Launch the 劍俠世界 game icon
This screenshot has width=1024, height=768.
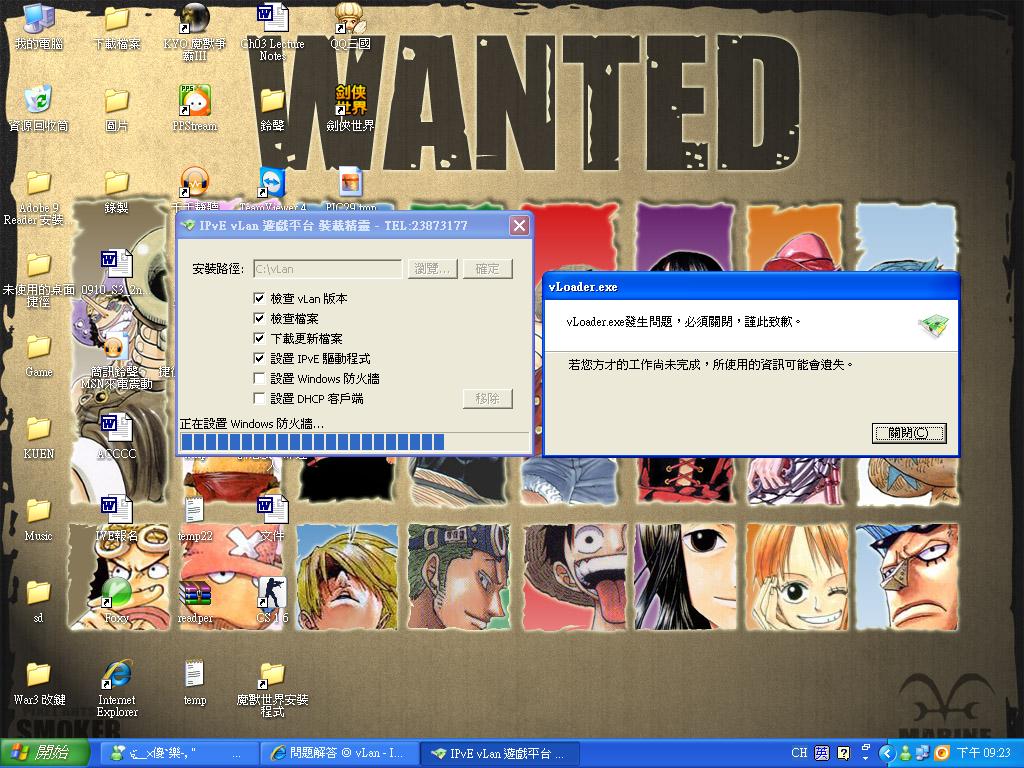pos(350,108)
